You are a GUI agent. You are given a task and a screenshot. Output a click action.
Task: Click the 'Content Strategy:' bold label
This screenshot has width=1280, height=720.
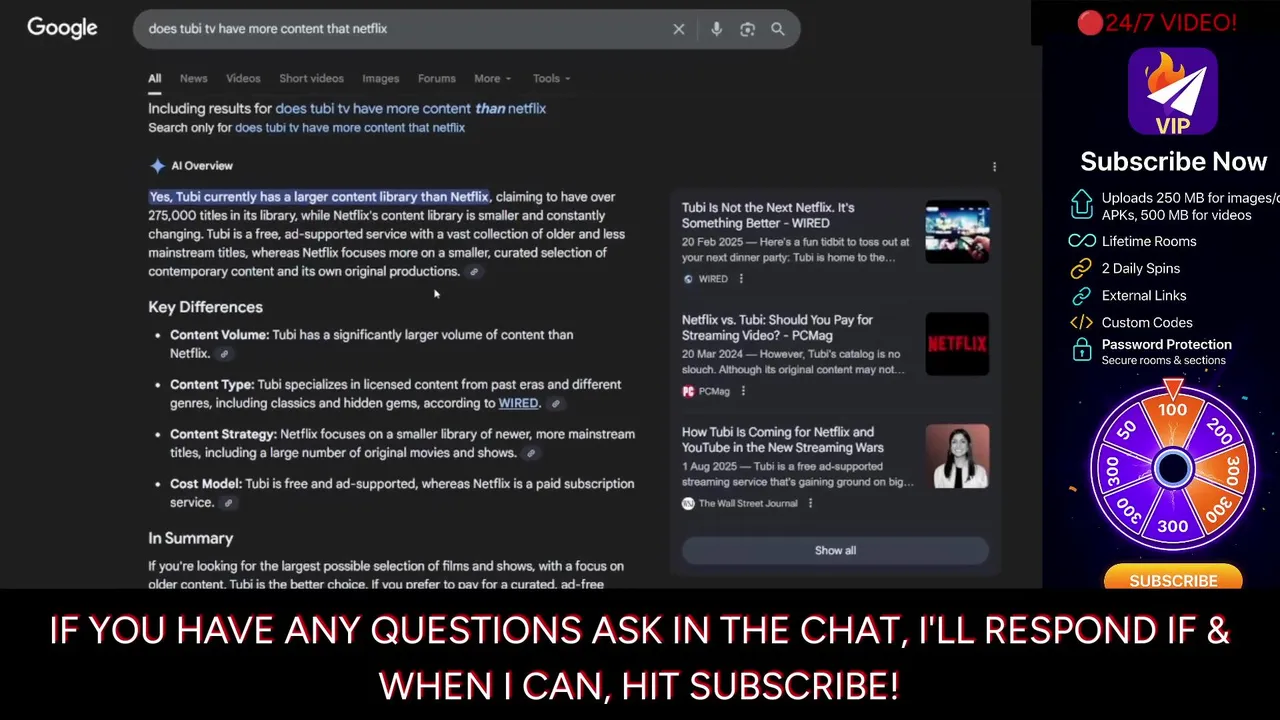click(x=223, y=434)
